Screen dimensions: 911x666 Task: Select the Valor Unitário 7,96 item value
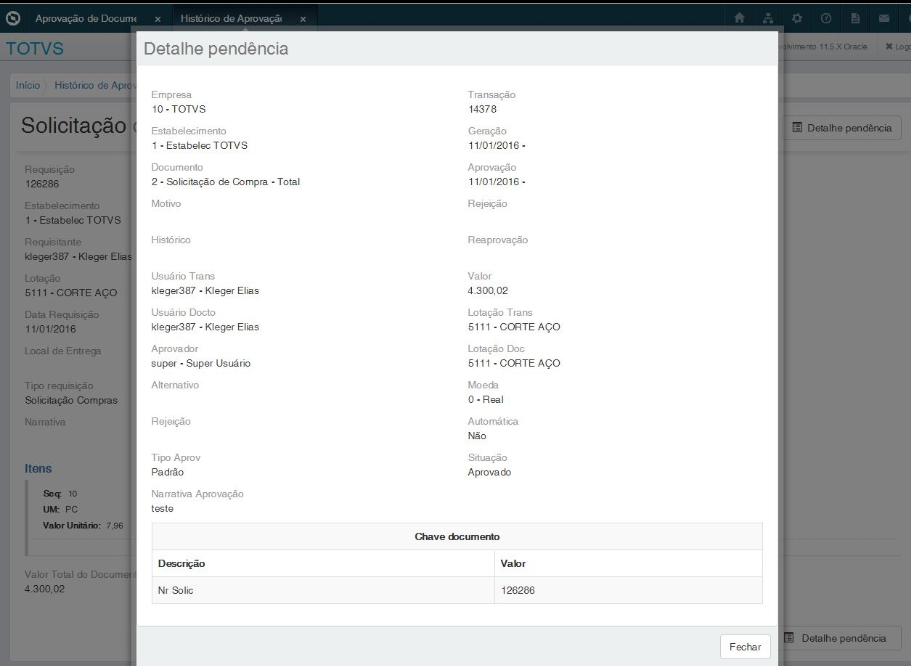point(114,525)
